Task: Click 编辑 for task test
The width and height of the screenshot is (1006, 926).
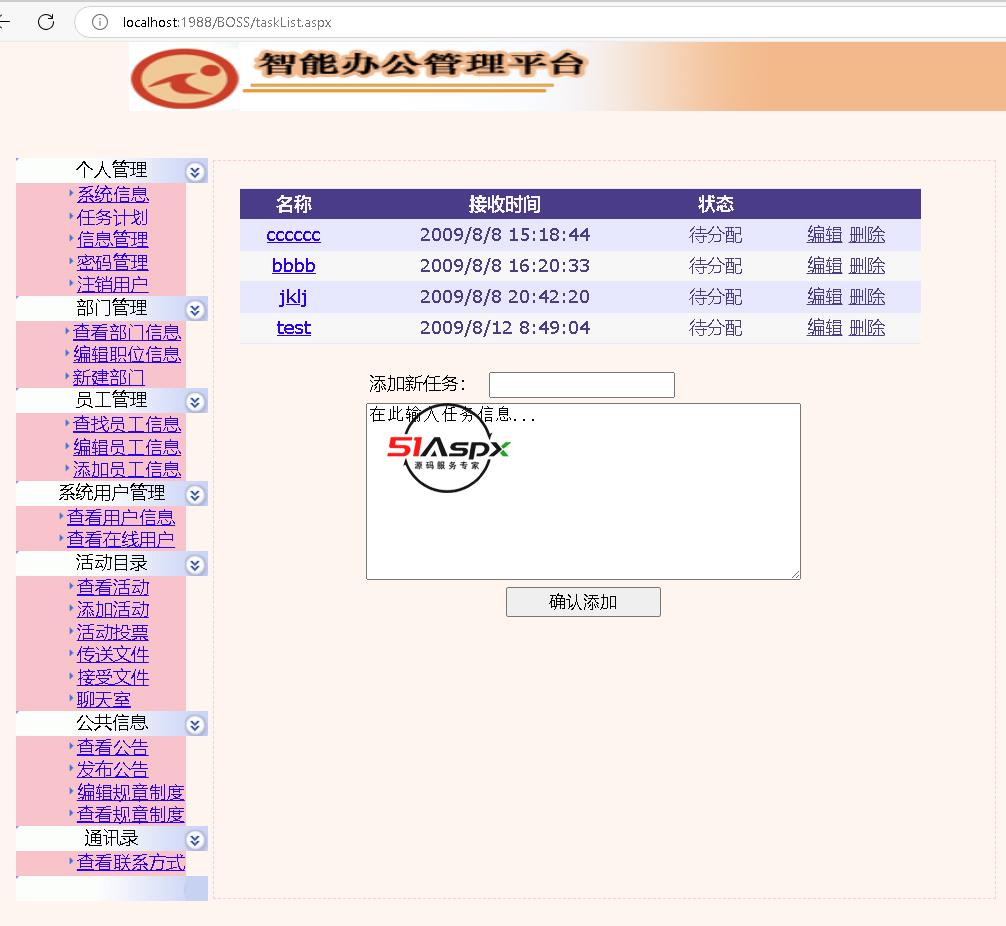Action: [824, 328]
